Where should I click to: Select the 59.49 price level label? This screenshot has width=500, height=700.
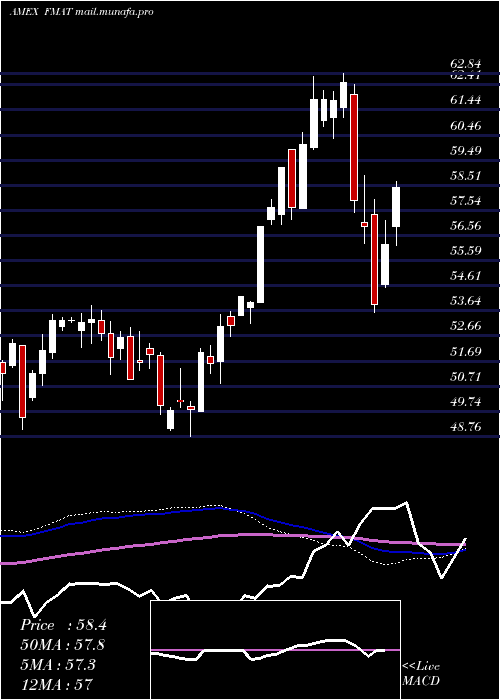tap(466, 150)
